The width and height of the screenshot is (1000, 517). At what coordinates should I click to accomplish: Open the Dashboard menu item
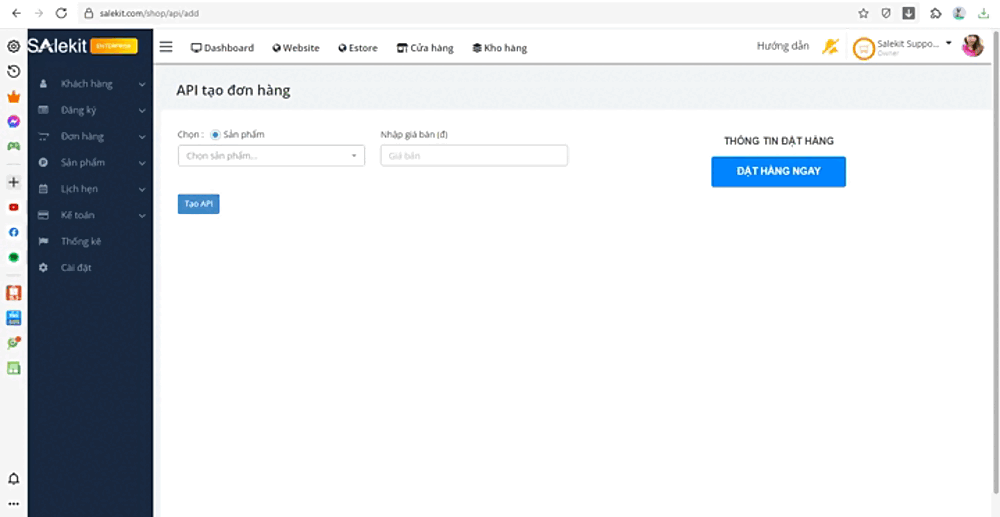point(223,48)
